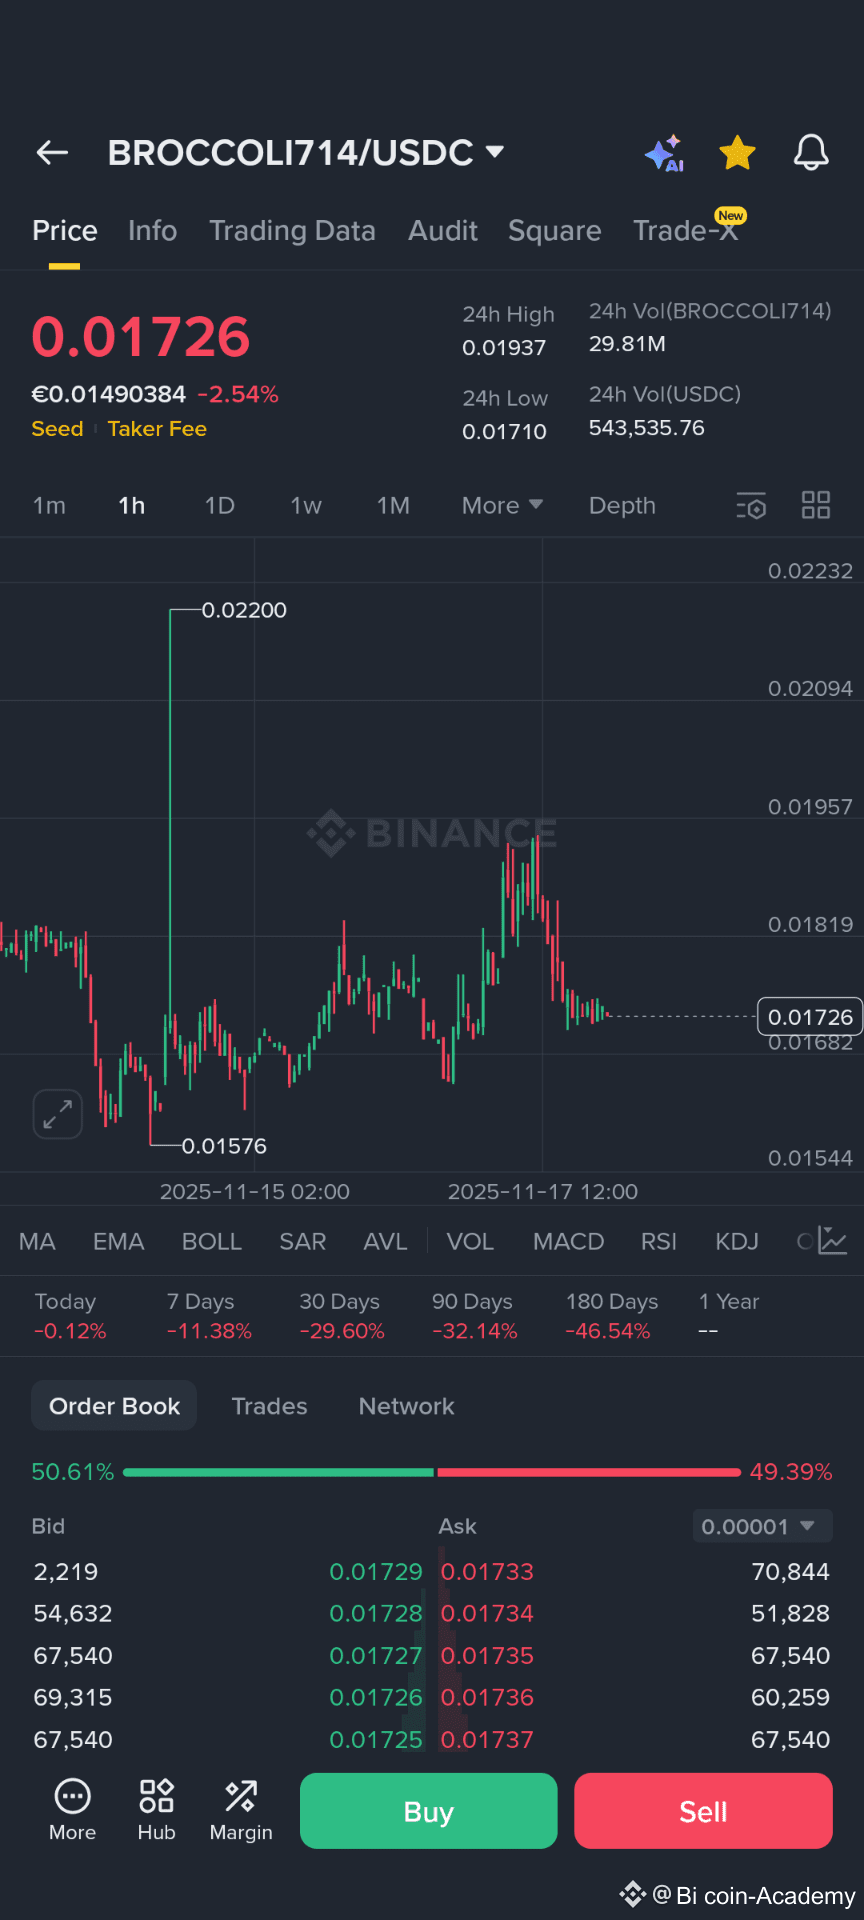
Task: Open the Margin trading icon
Action: click(241, 1810)
